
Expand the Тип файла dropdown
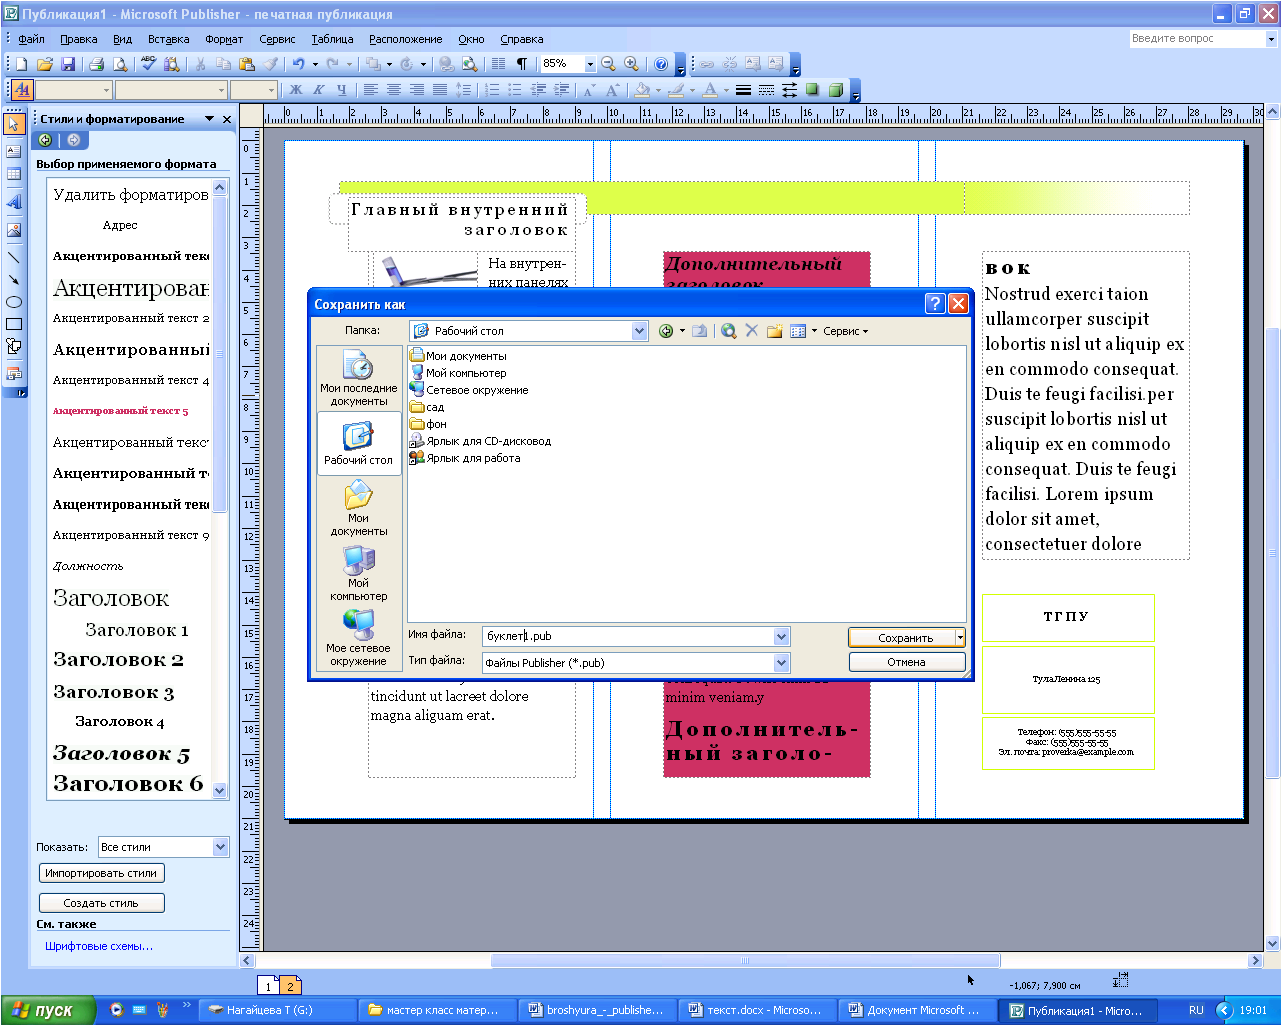point(782,663)
